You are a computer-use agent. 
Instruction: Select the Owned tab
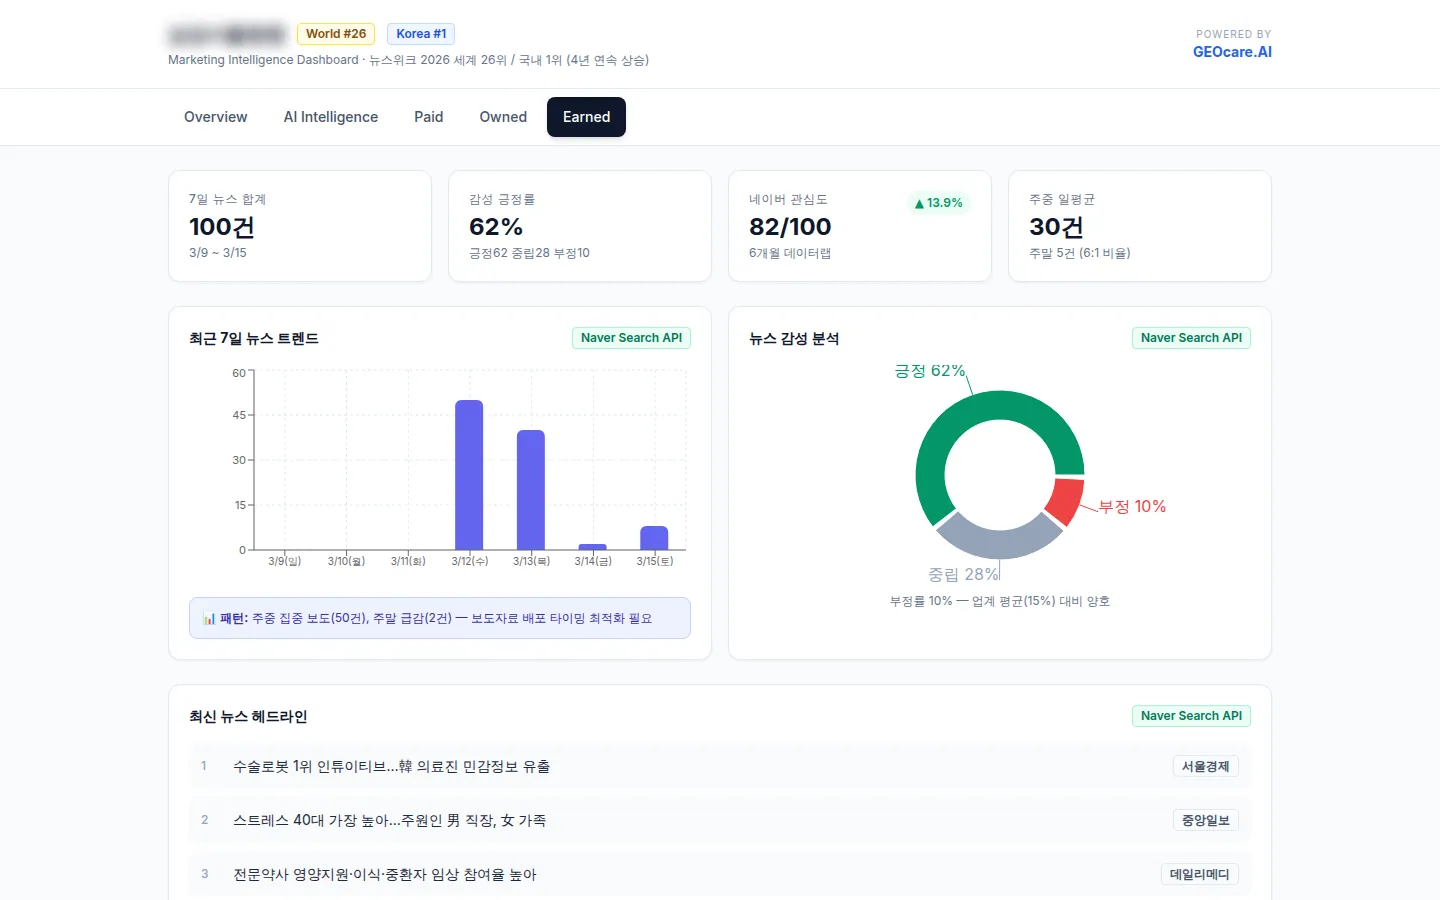pos(503,117)
